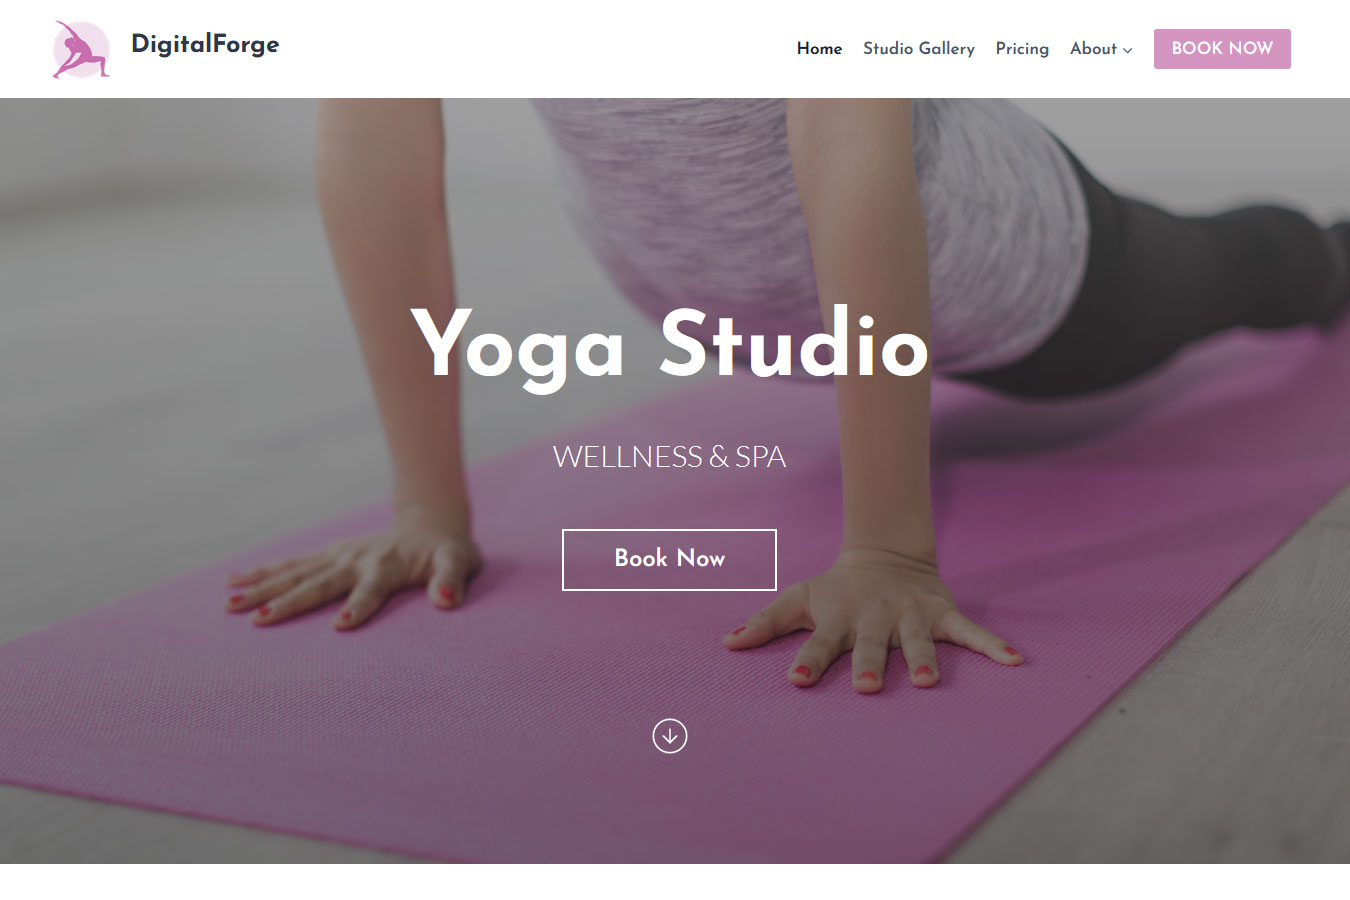This screenshot has height=900, width=1350.
Task: Open the Pricing page link
Action: click(x=1022, y=48)
